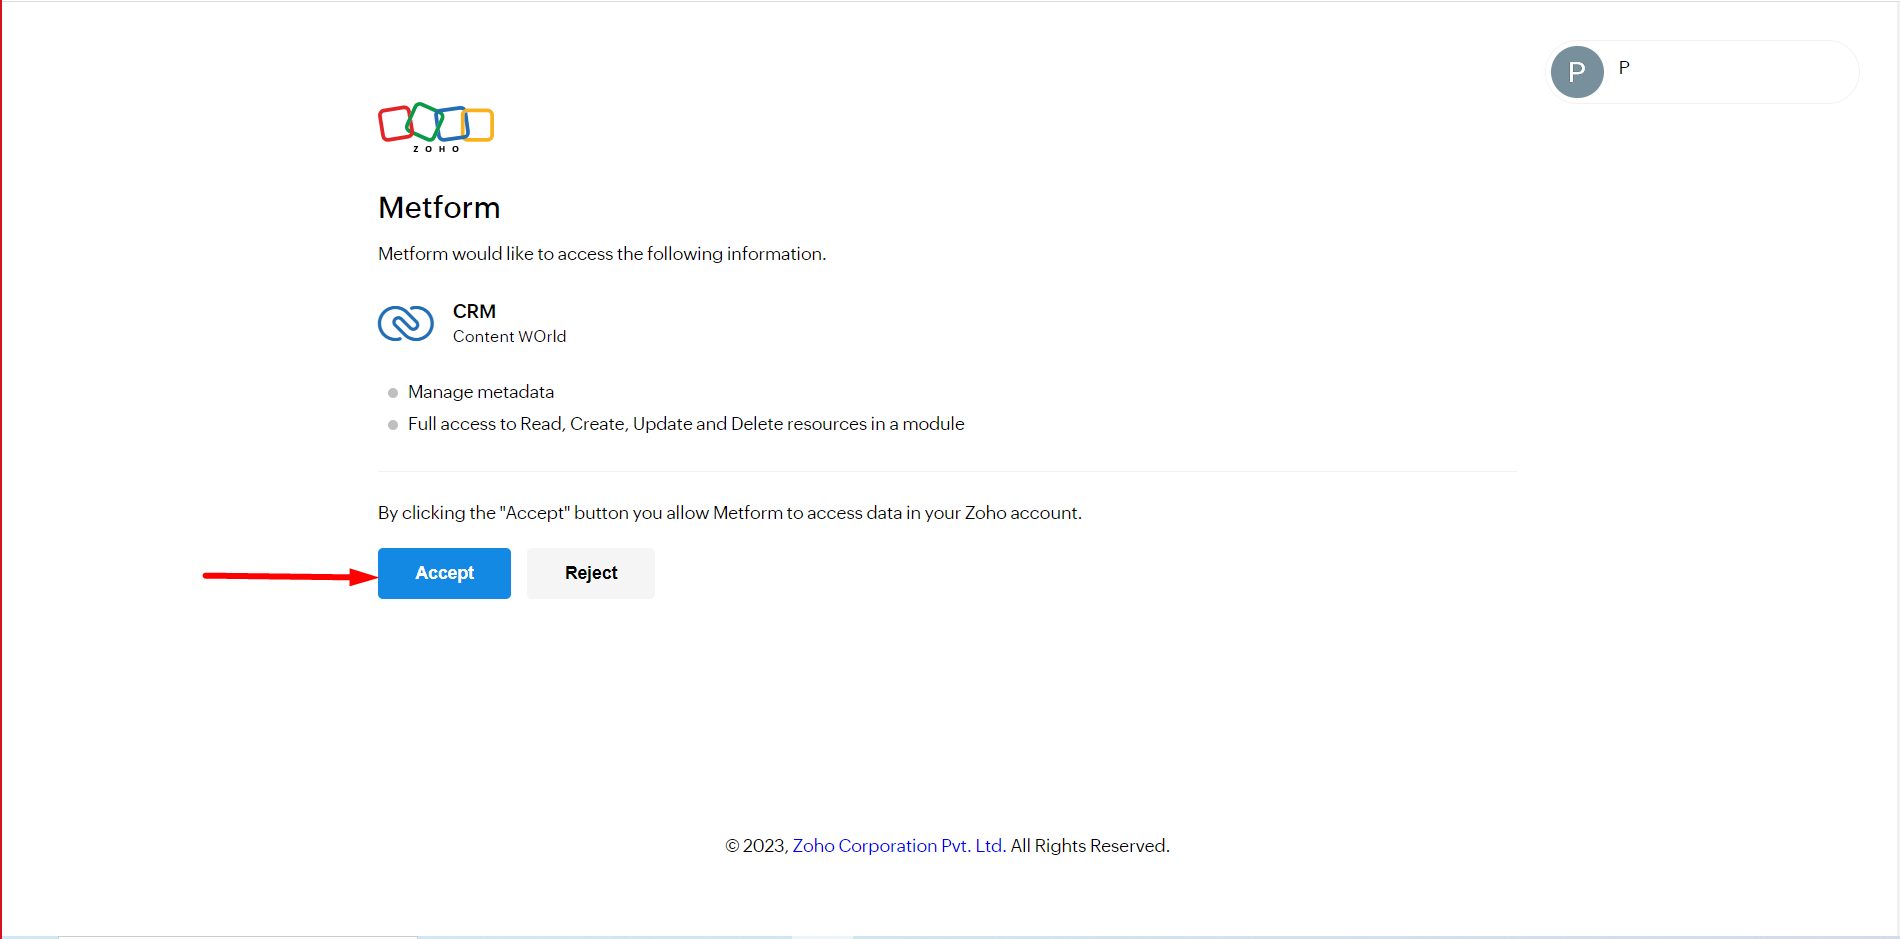Click the account name letter beside the avatar
The width and height of the screenshot is (1900, 939).
tap(1624, 68)
